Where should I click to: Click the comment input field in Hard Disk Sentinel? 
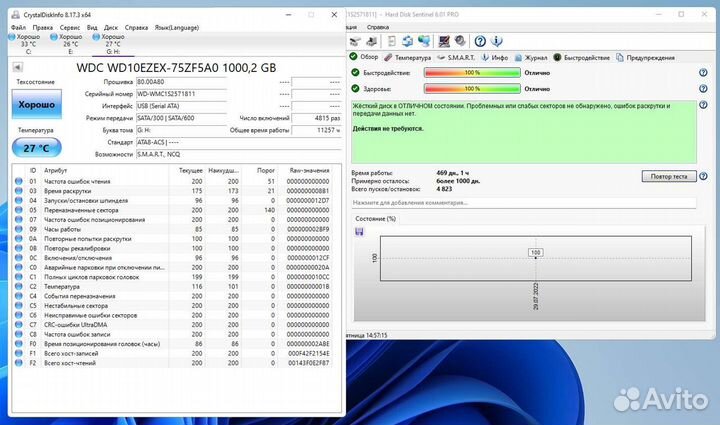tap(523, 202)
